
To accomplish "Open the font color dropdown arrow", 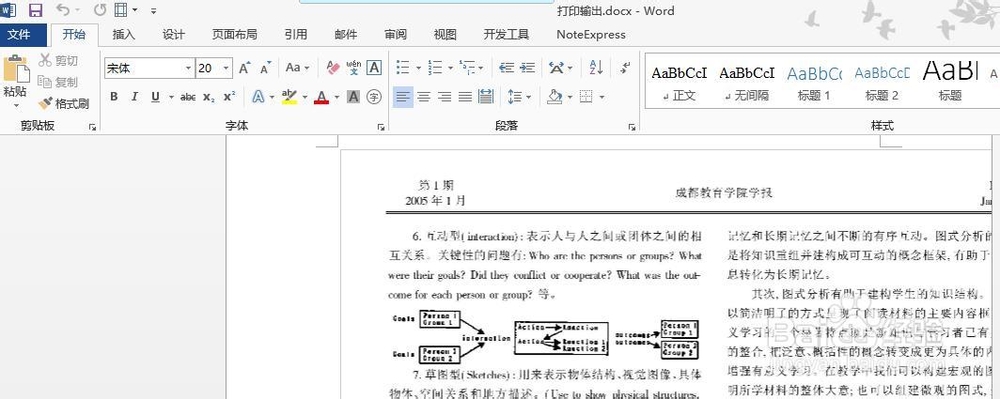I will (x=337, y=98).
